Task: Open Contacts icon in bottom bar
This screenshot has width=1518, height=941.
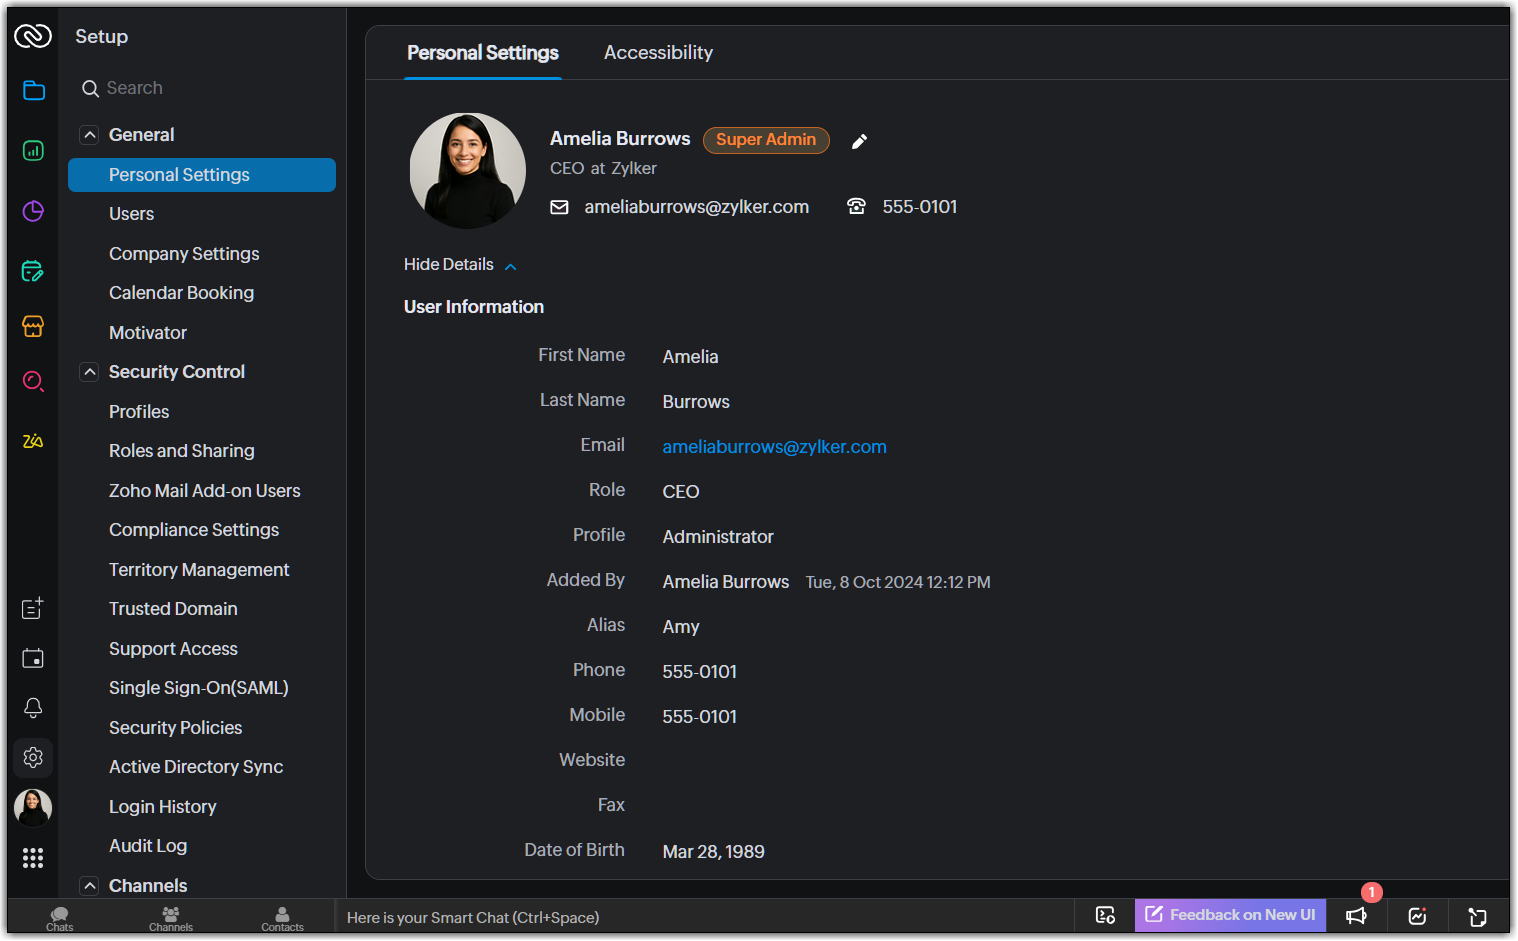Action: tap(282, 918)
